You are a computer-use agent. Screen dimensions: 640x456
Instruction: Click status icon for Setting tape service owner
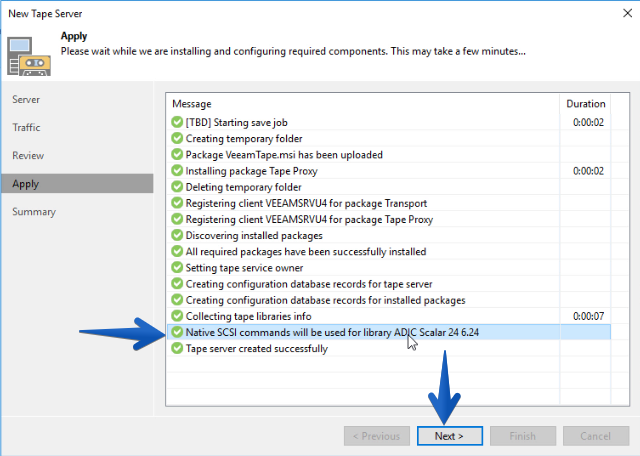[x=177, y=267]
